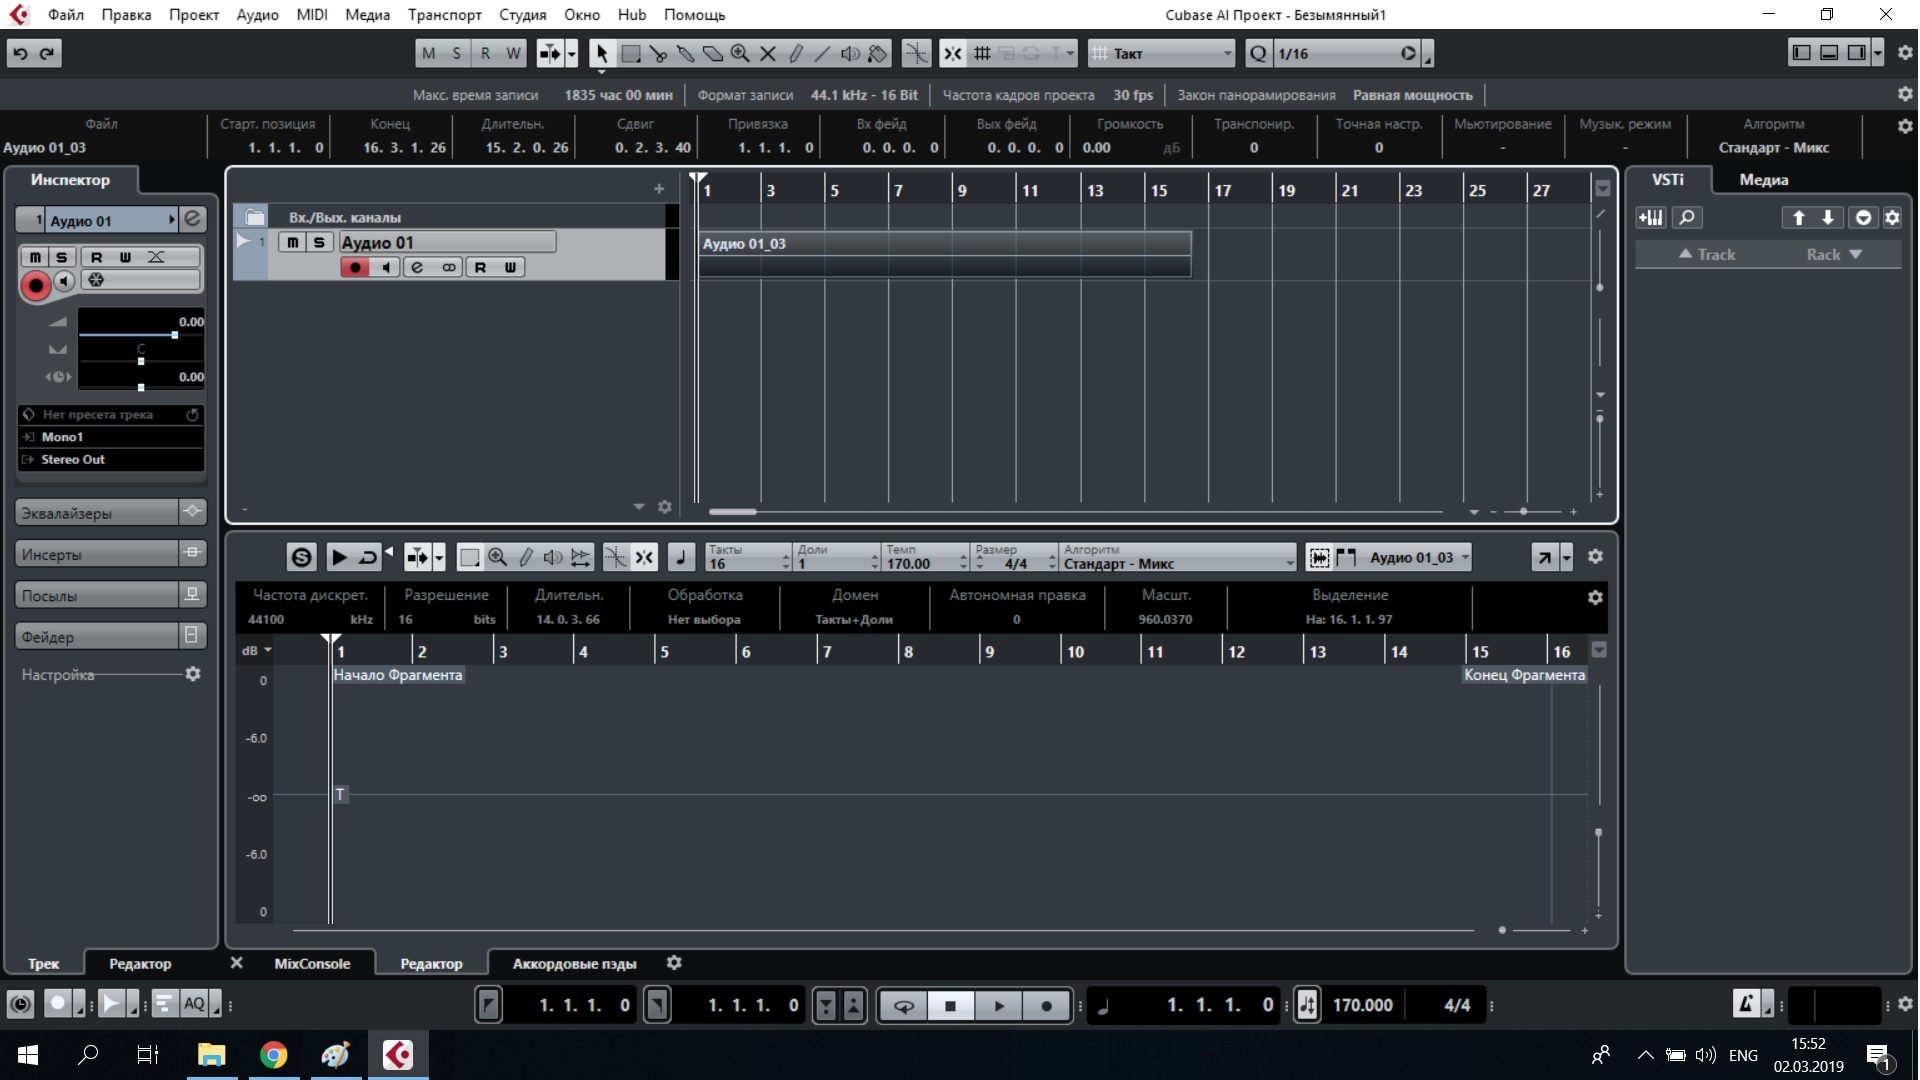The image size is (1920, 1080).
Task: Mute the Аудио 01 track in list
Action: 291,243
